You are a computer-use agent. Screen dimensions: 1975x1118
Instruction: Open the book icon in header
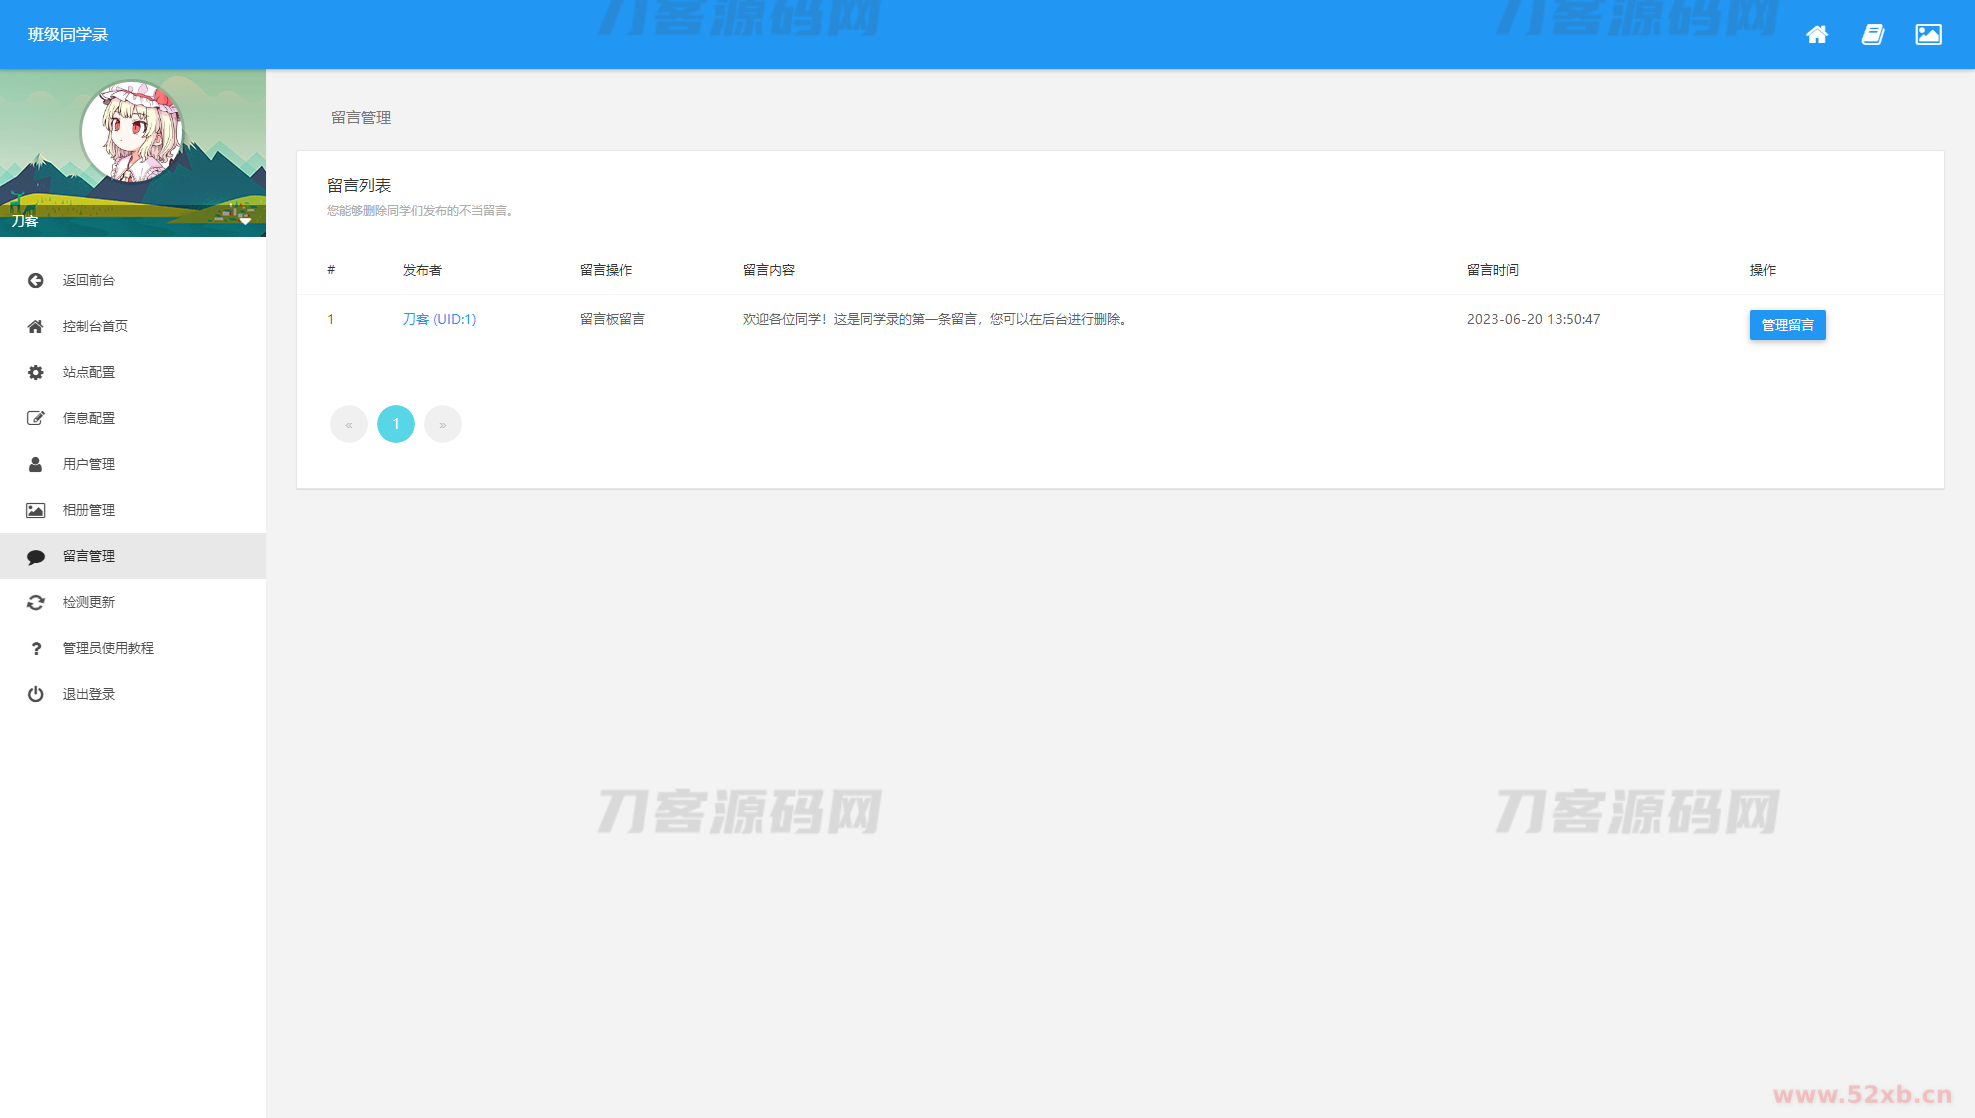[x=1872, y=35]
